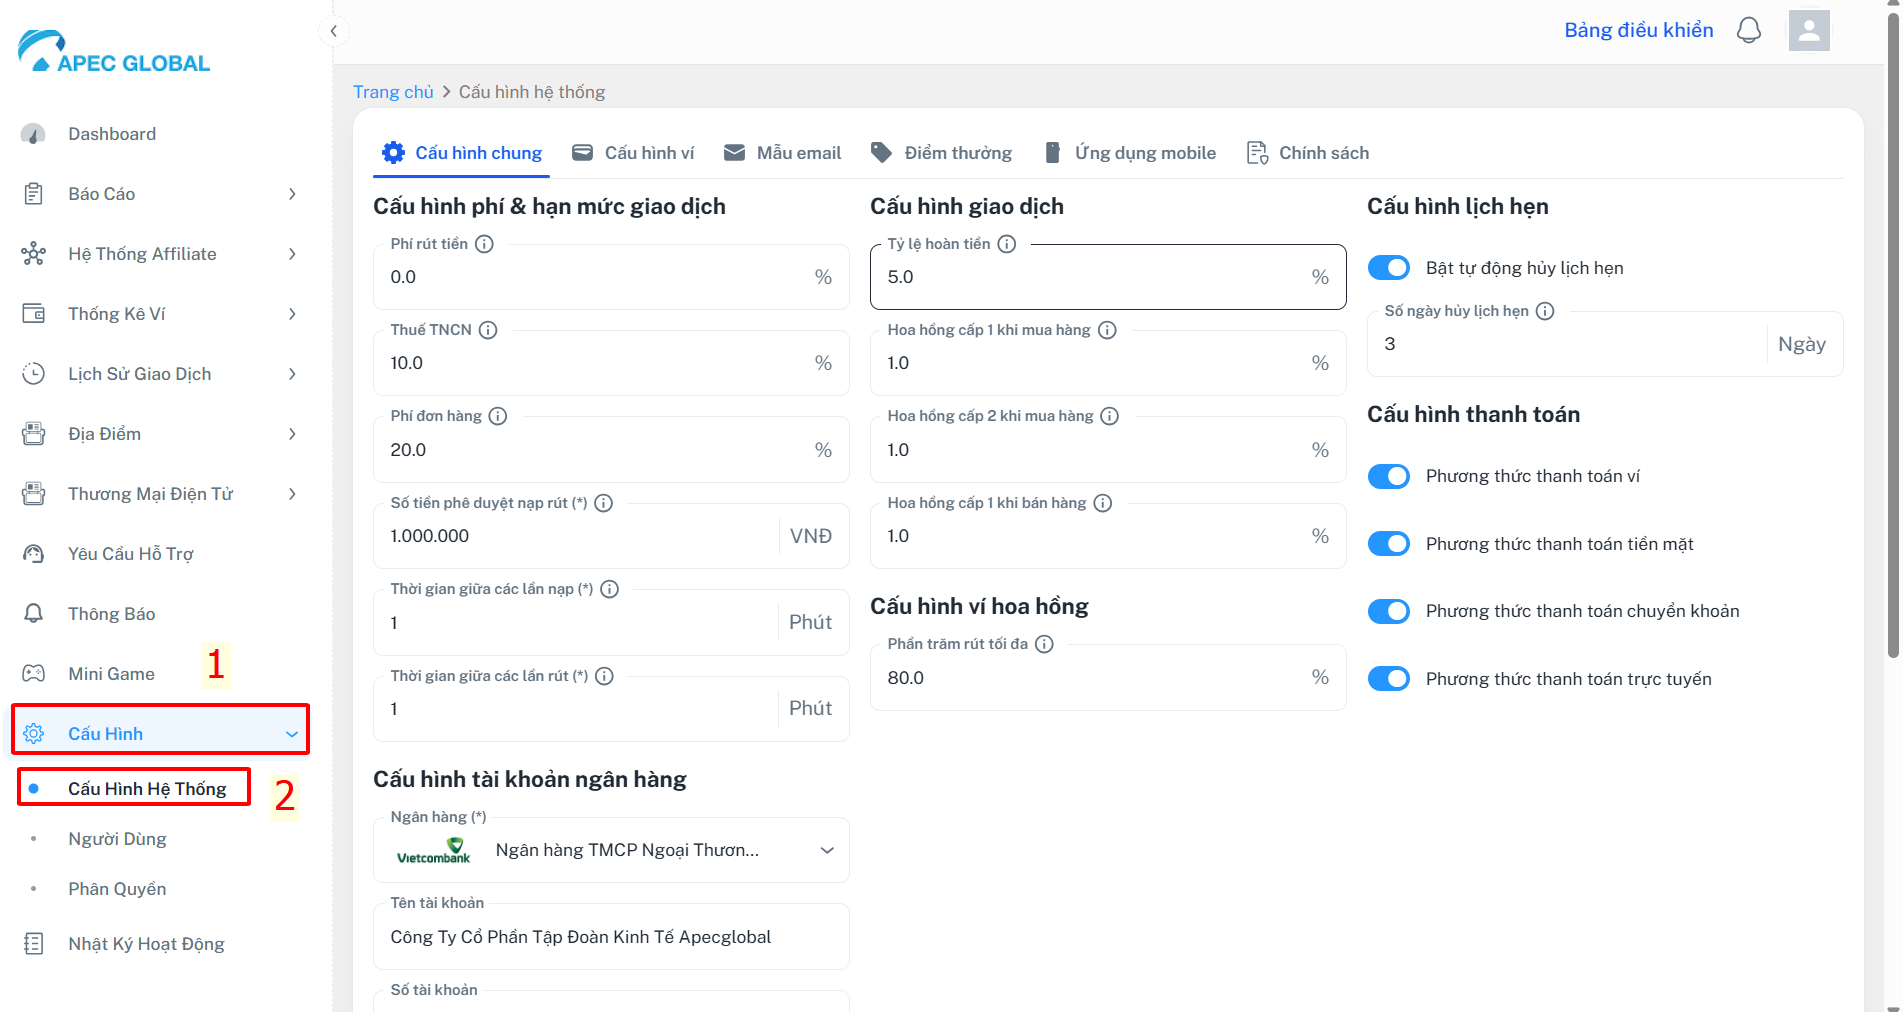The width and height of the screenshot is (1903, 1012).
Task: Toggle Phương thức thanh toán chuyển khoản switch
Action: [1389, 611]
